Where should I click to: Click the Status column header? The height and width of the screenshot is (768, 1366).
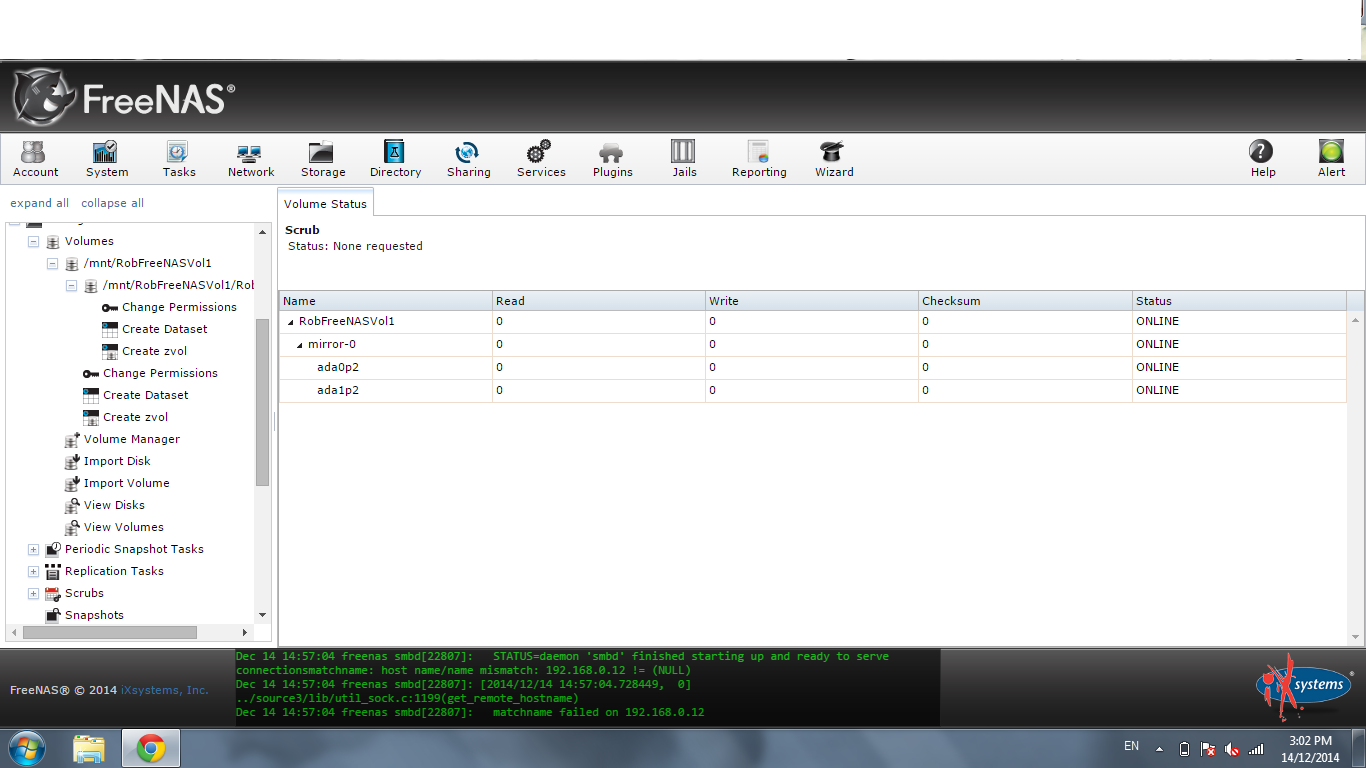click(1239, 301)
